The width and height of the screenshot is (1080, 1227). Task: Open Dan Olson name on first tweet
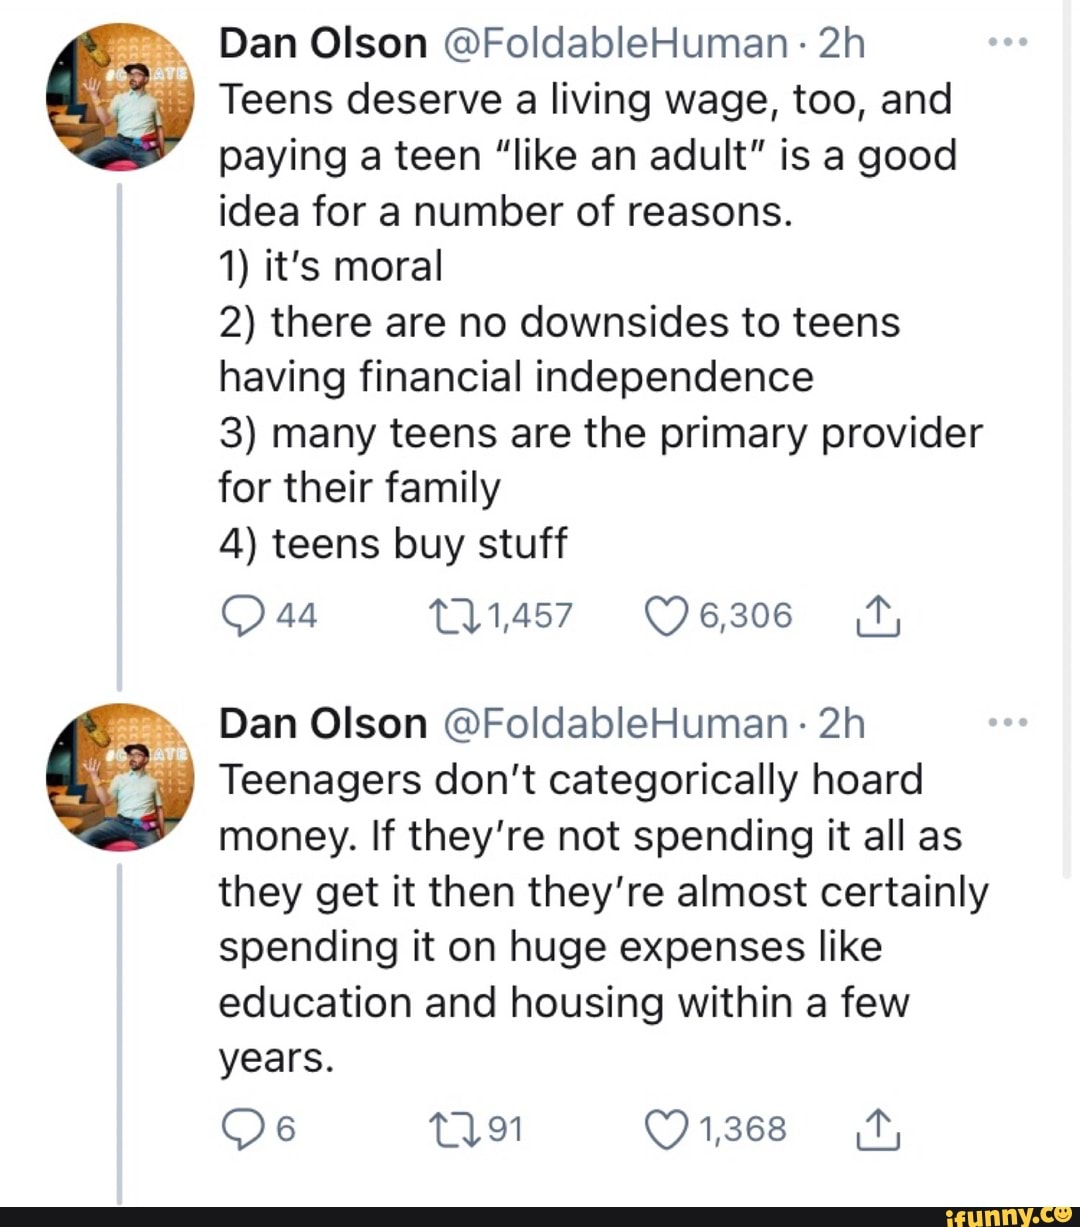pos(323,44)
